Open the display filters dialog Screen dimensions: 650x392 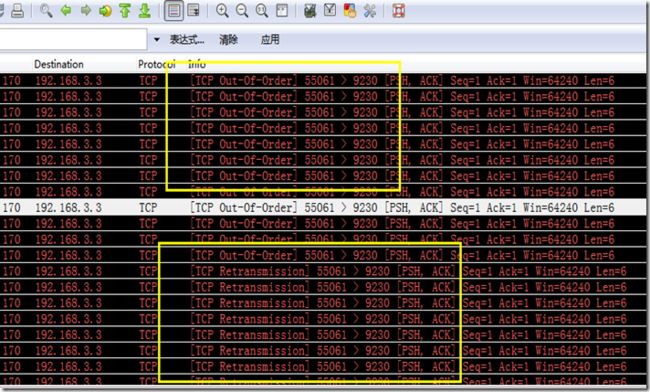tap(330, 11)
